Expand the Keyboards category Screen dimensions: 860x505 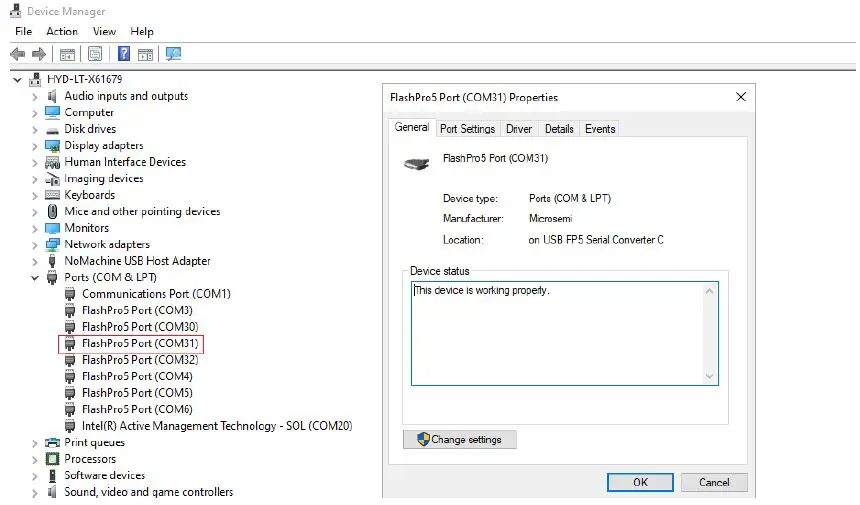[x=35, y=196]
